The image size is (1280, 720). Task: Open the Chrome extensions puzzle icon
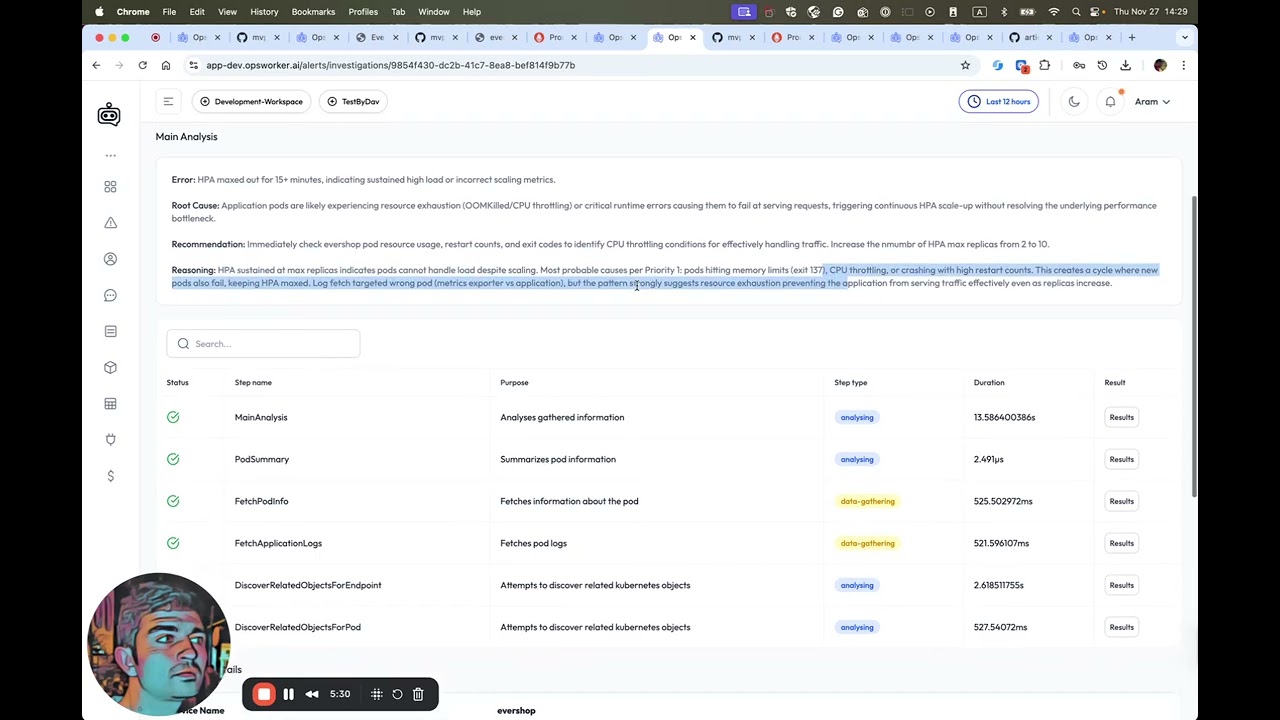point(1045,65)
